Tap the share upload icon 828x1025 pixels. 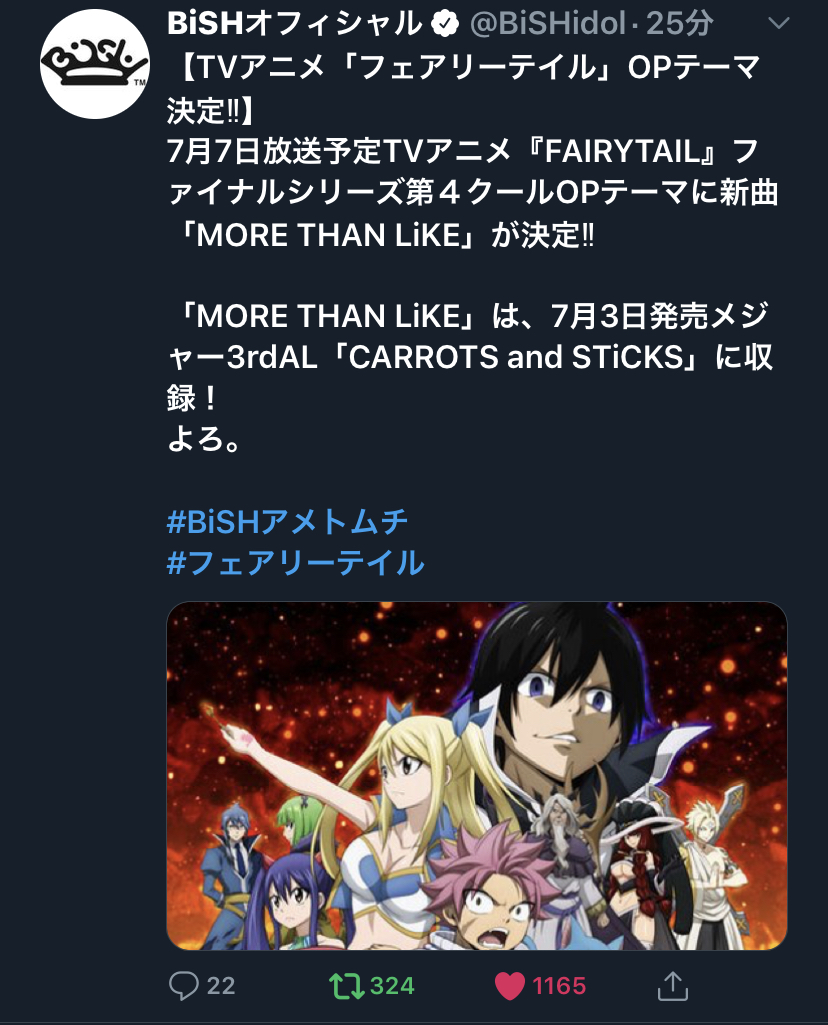[x=672, y=986]
